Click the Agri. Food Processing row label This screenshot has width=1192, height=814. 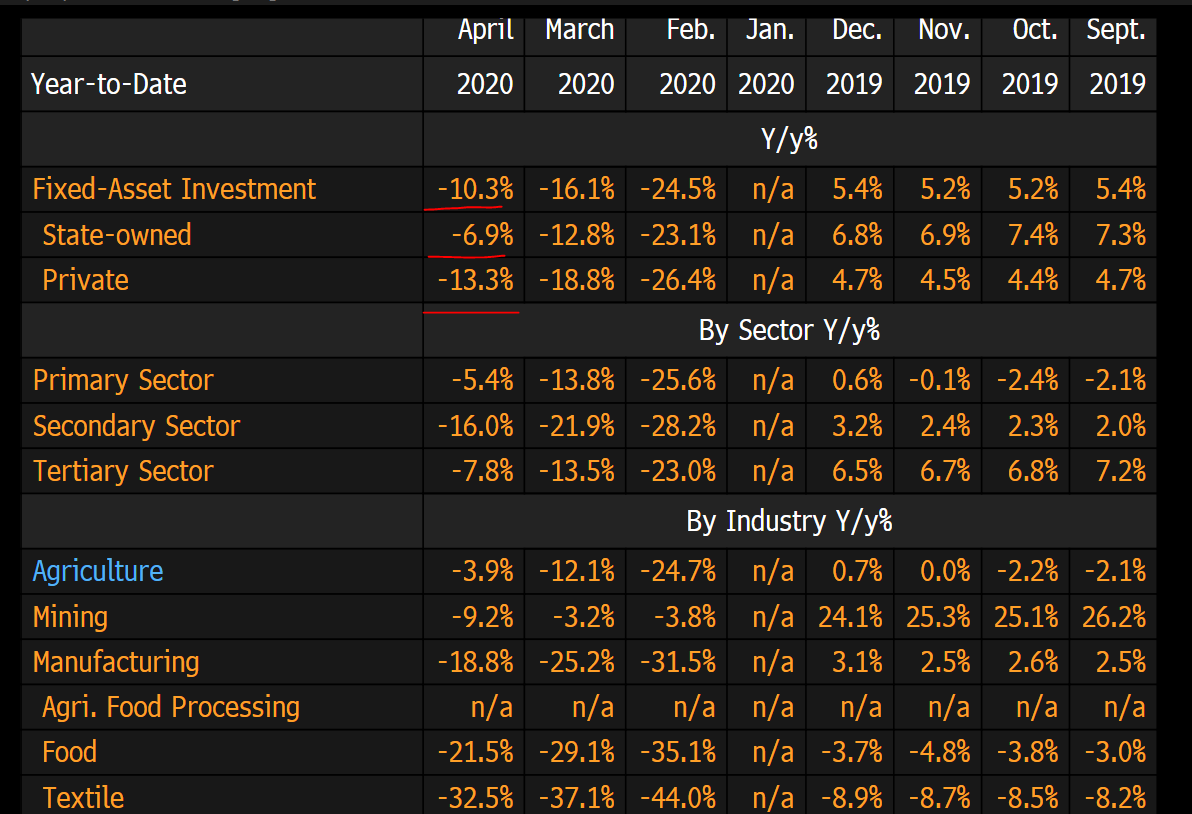click(x=171, y=707)
